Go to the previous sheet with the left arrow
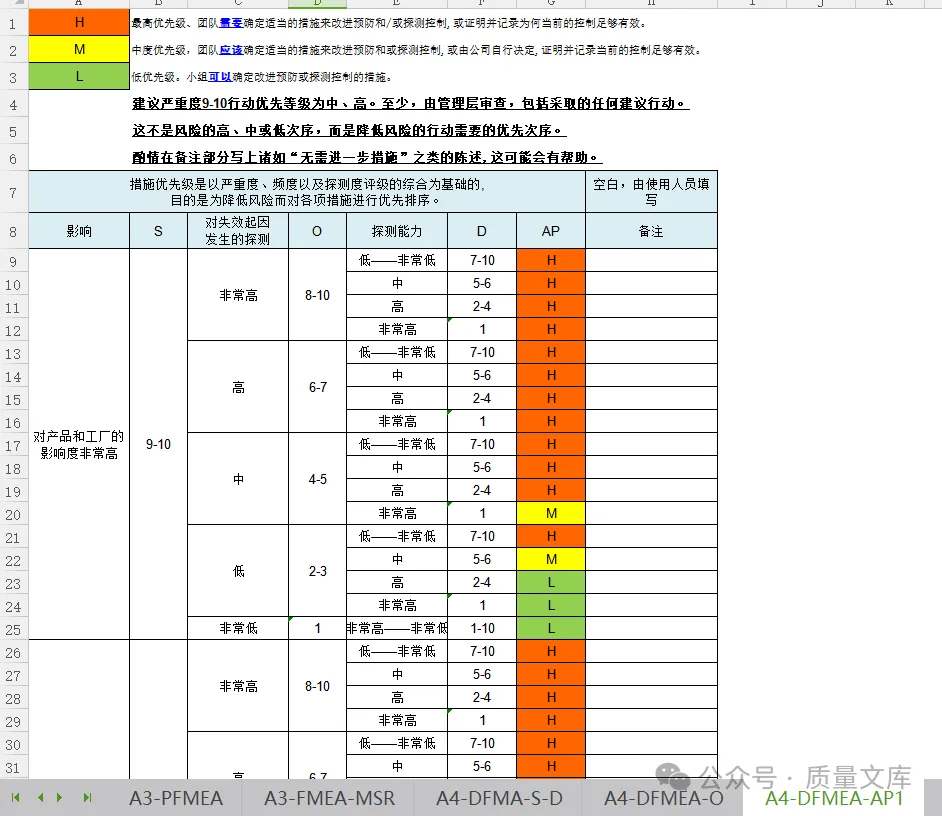The width and height of the screenshot is (942, 816). pyautogui.click(x=40, y=797)
